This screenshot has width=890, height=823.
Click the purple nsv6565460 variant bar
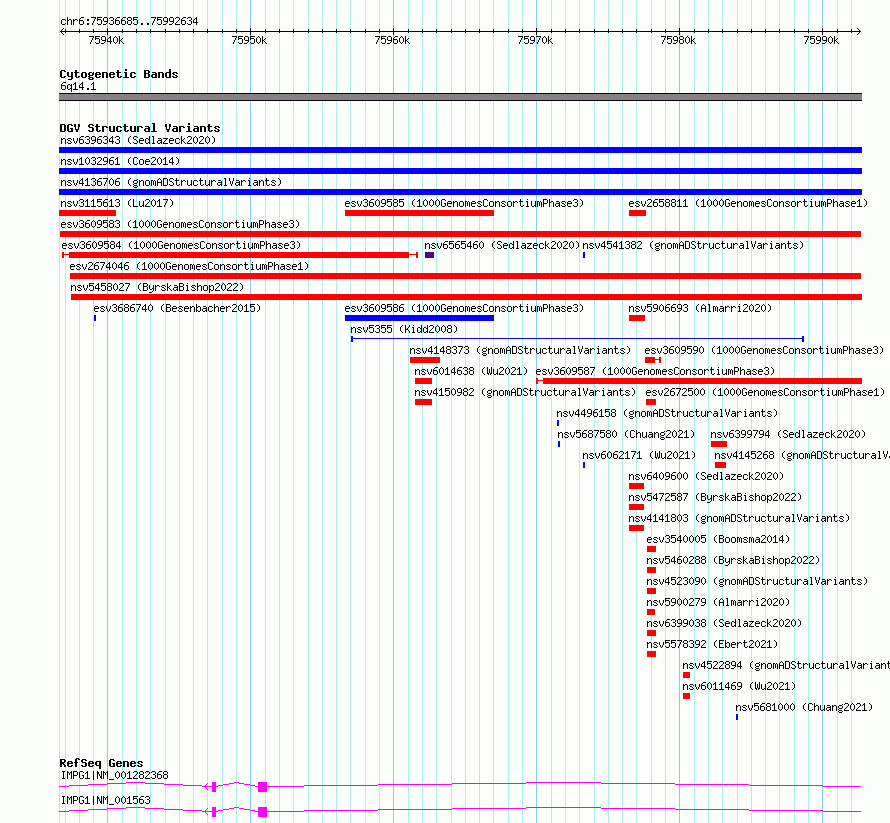tap(430, 255)
